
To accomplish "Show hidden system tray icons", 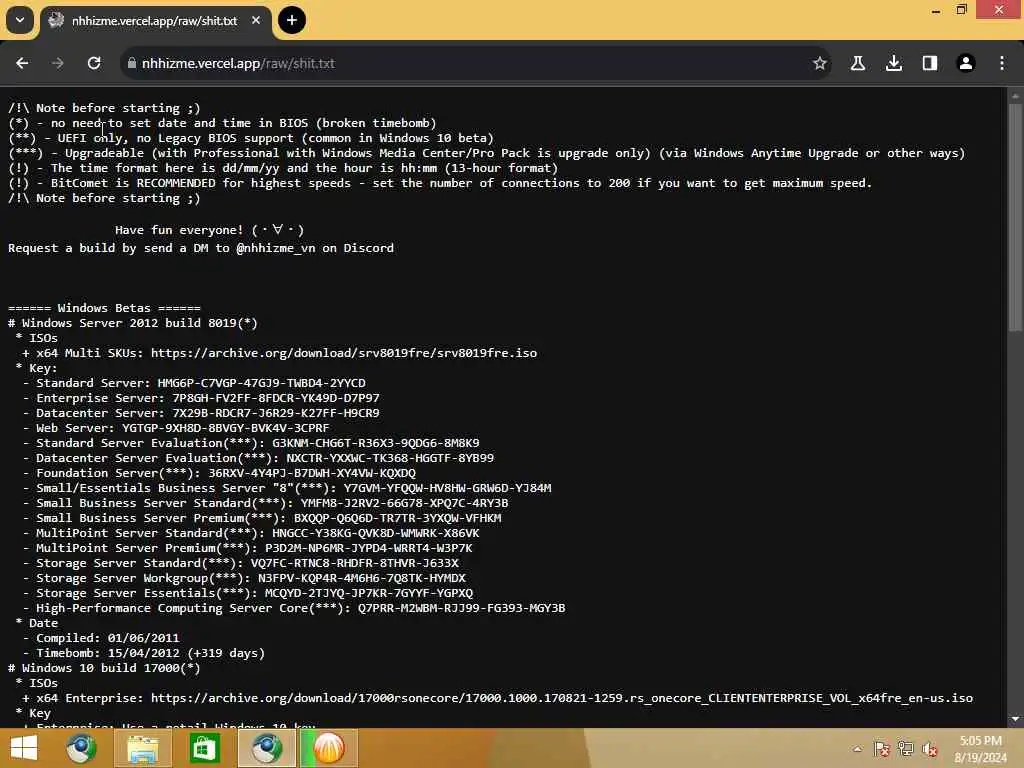I will click(857, 749).
